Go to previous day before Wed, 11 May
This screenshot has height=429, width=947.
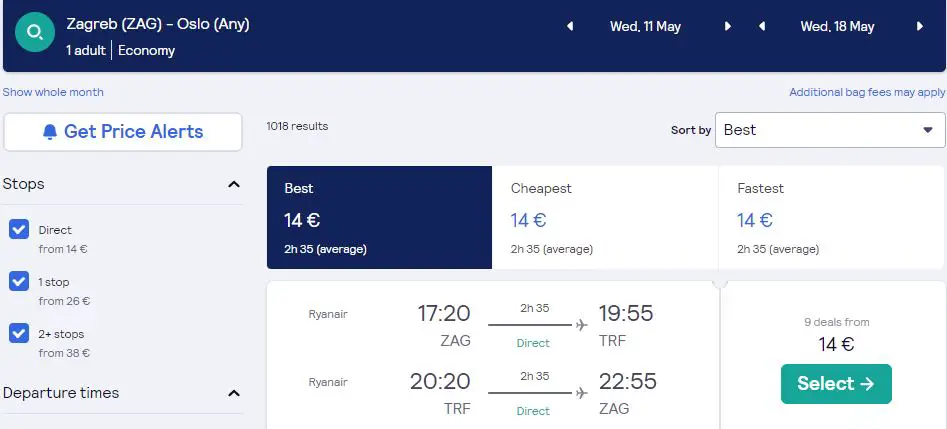[570, 27]
